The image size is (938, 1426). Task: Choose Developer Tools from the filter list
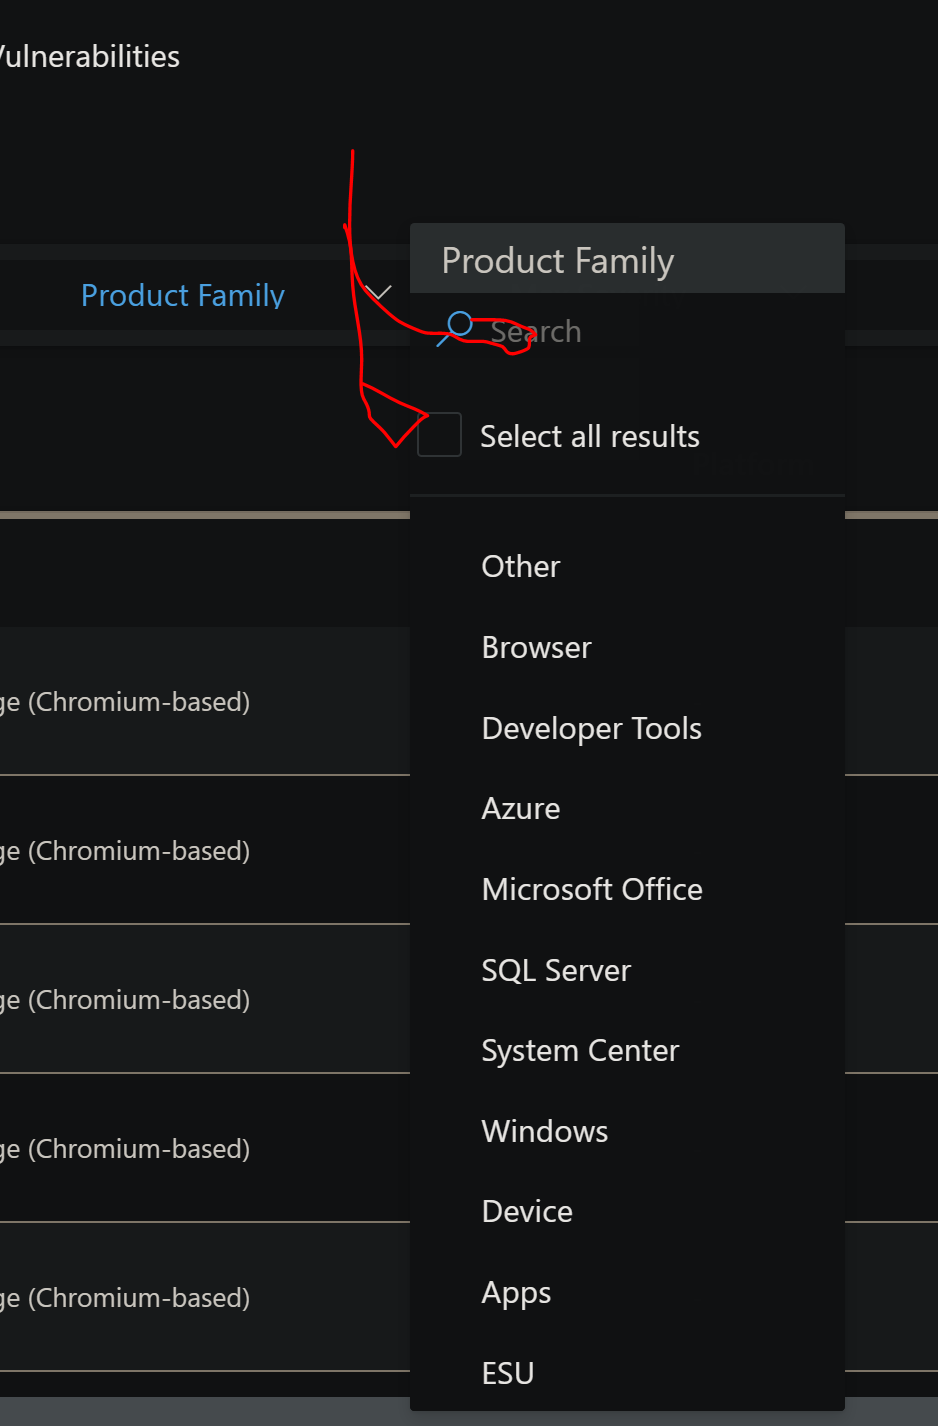[591, 728]
